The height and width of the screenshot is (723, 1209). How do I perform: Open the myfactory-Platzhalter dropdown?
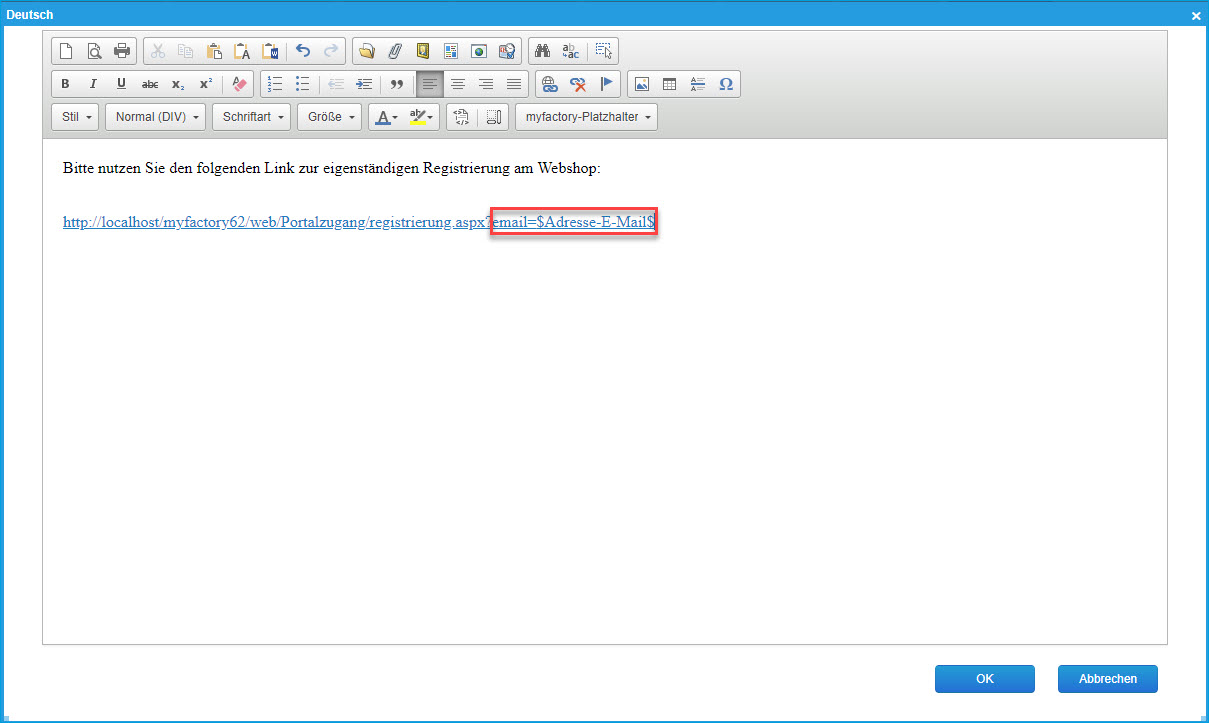[587, 117]
